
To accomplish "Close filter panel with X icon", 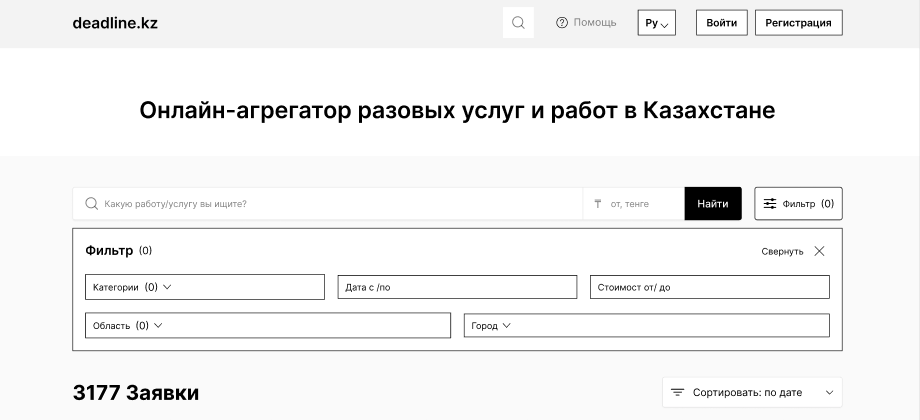I will point(819,251).
